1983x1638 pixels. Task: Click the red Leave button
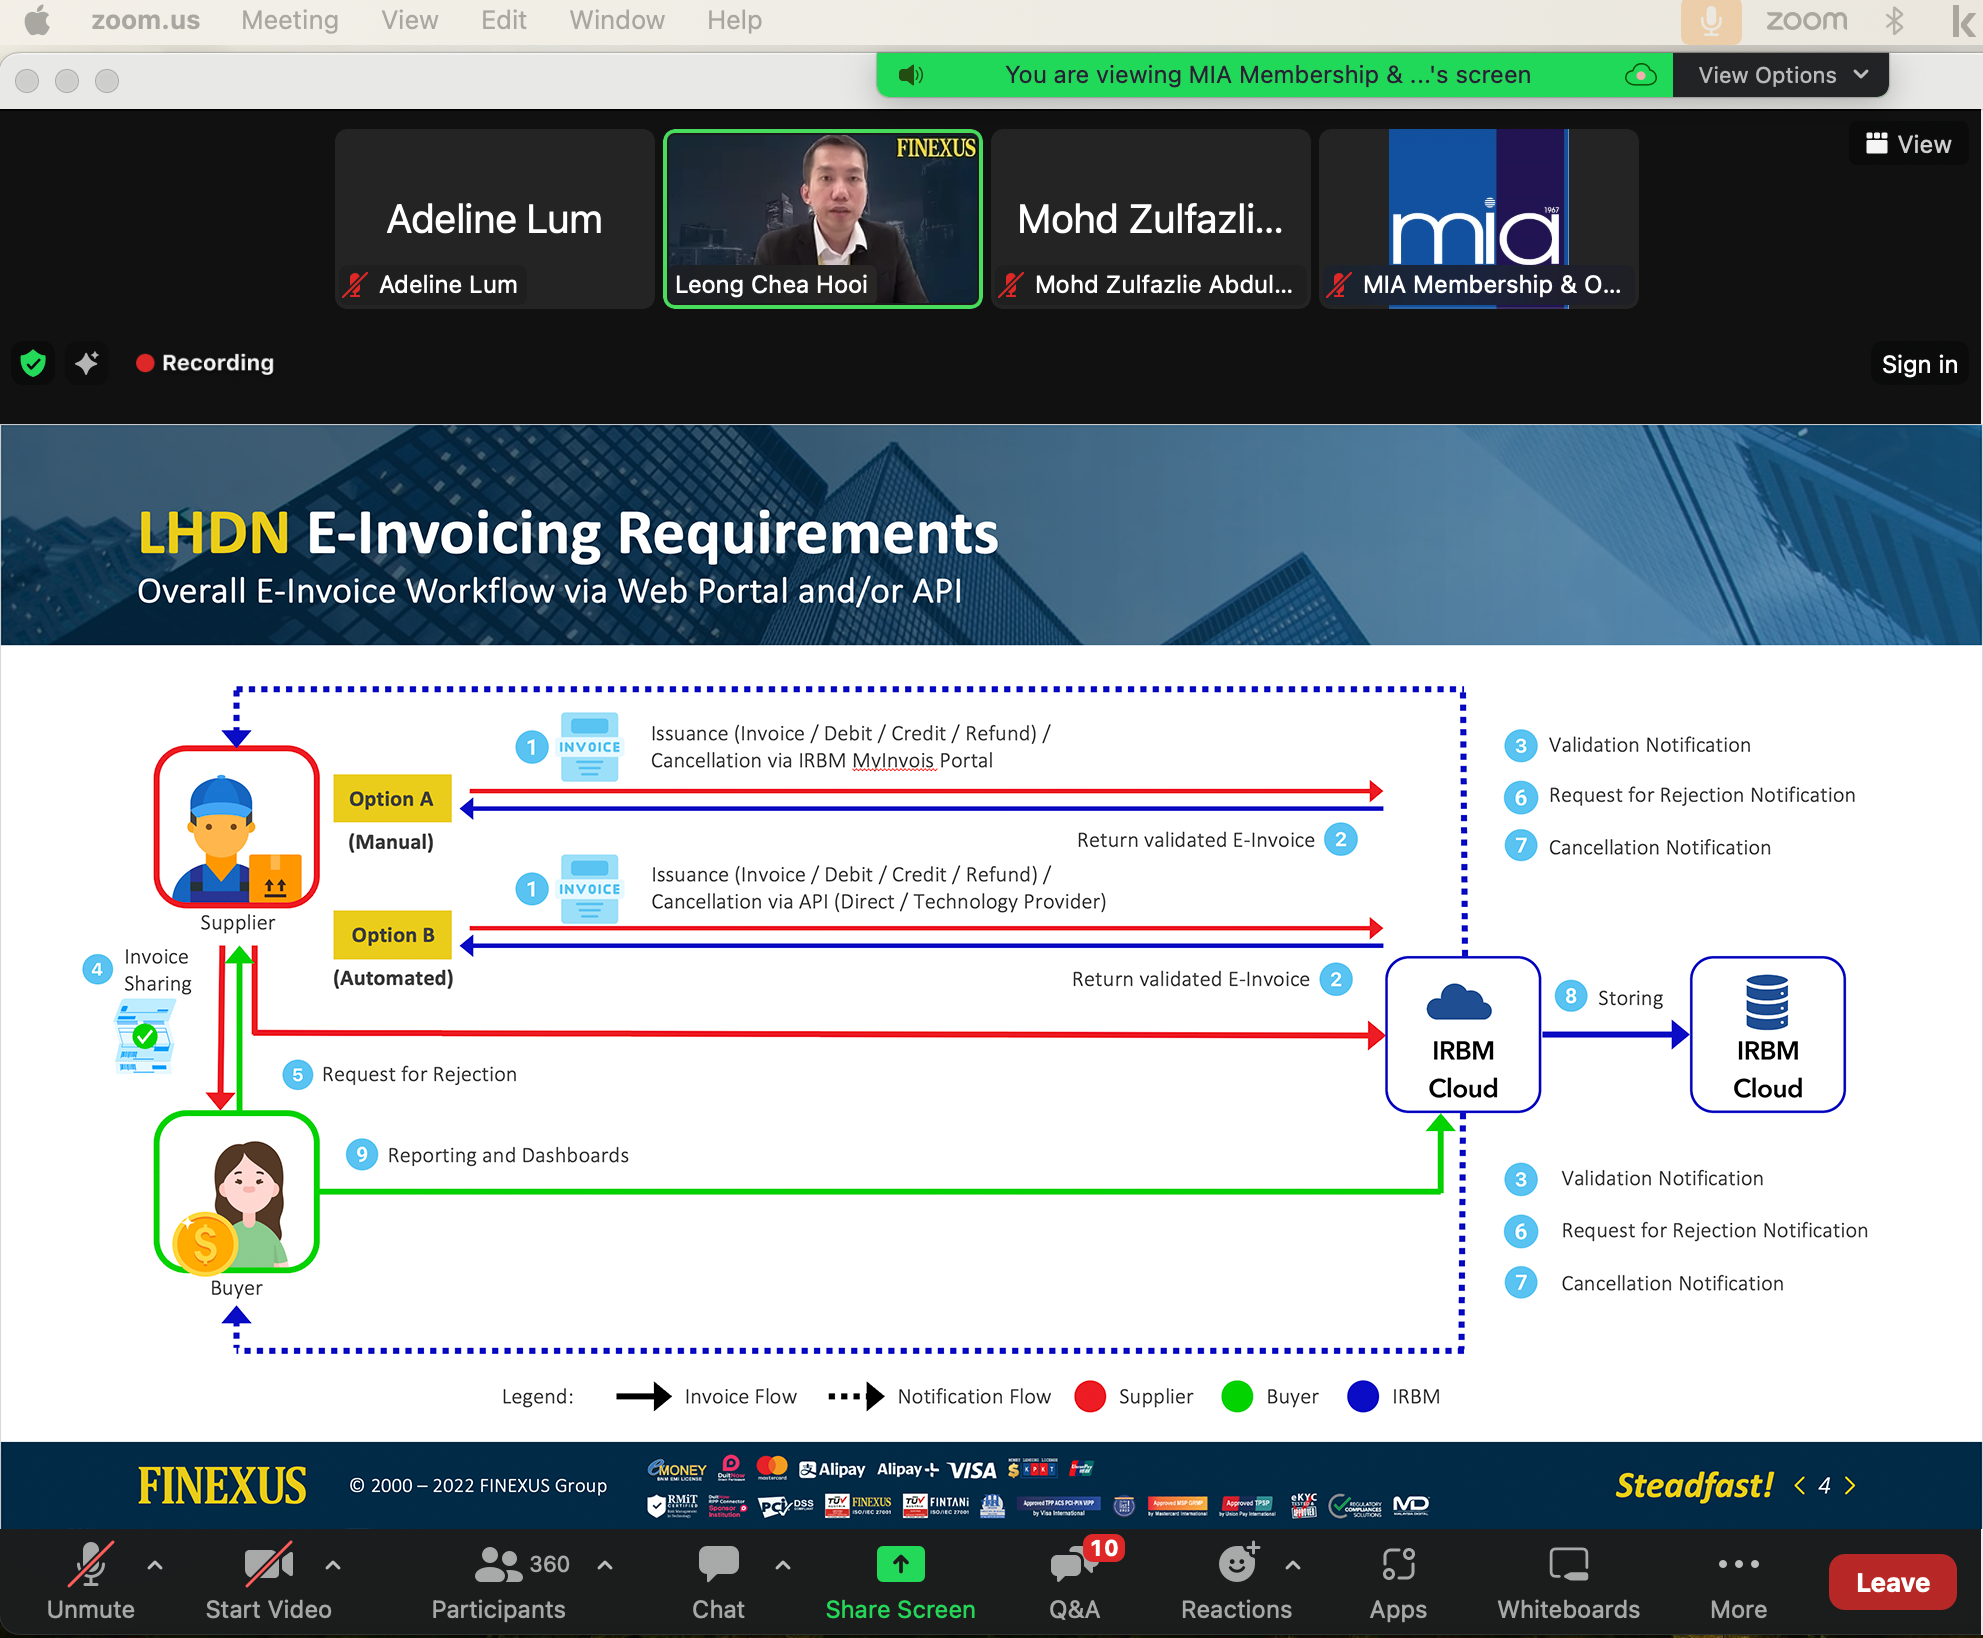click(x=1891, y=1581)
